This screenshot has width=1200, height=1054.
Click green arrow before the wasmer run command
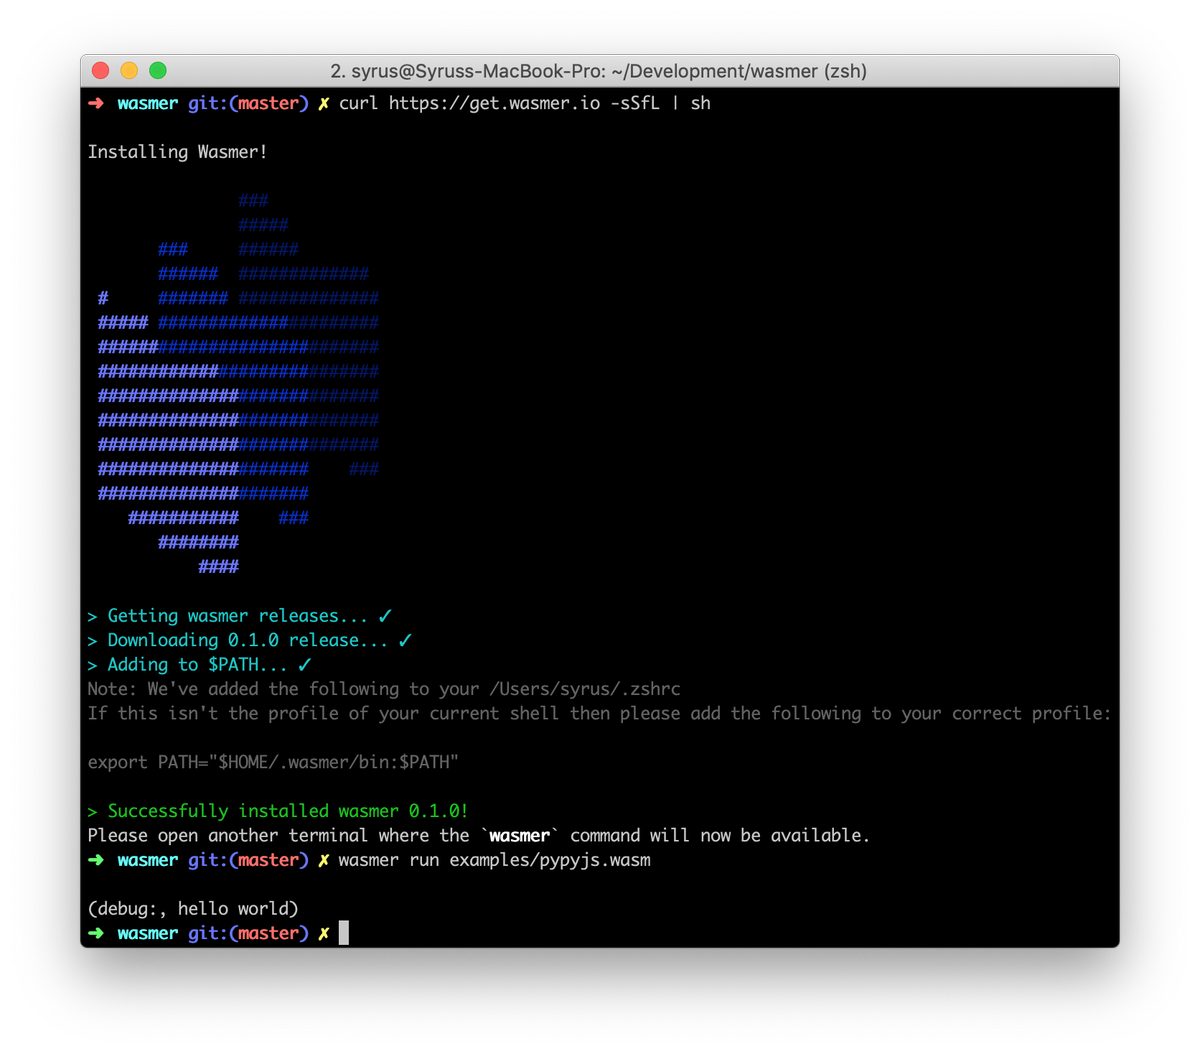tap(96, 860)
